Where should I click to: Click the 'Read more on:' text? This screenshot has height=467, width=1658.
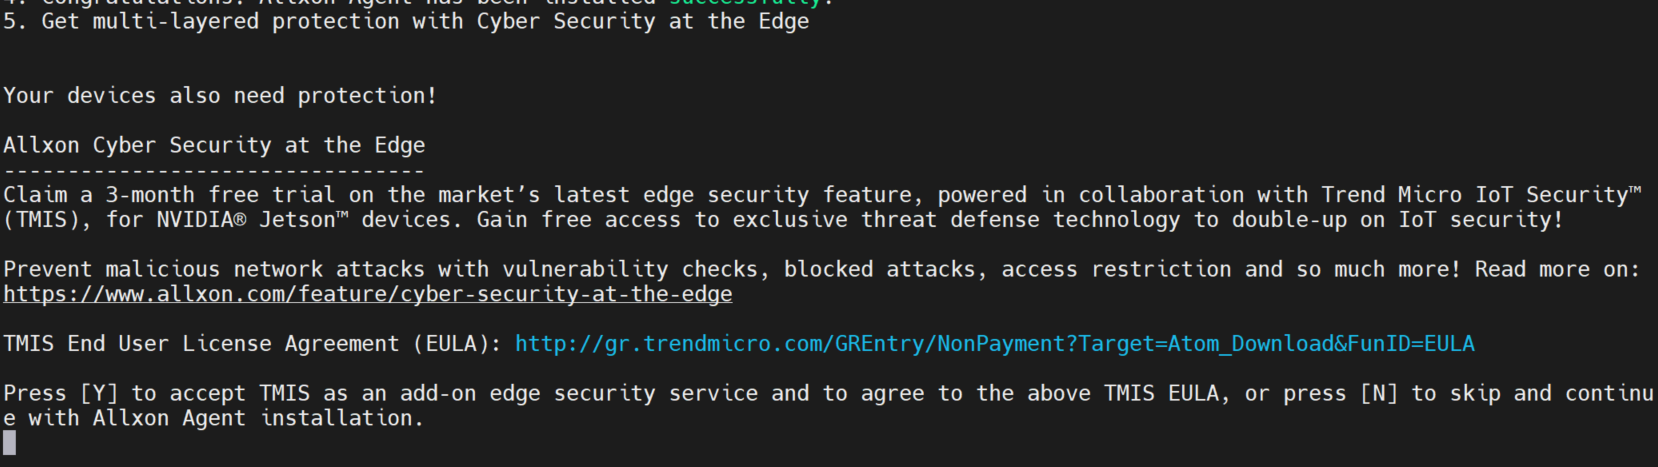point(1557,270)
